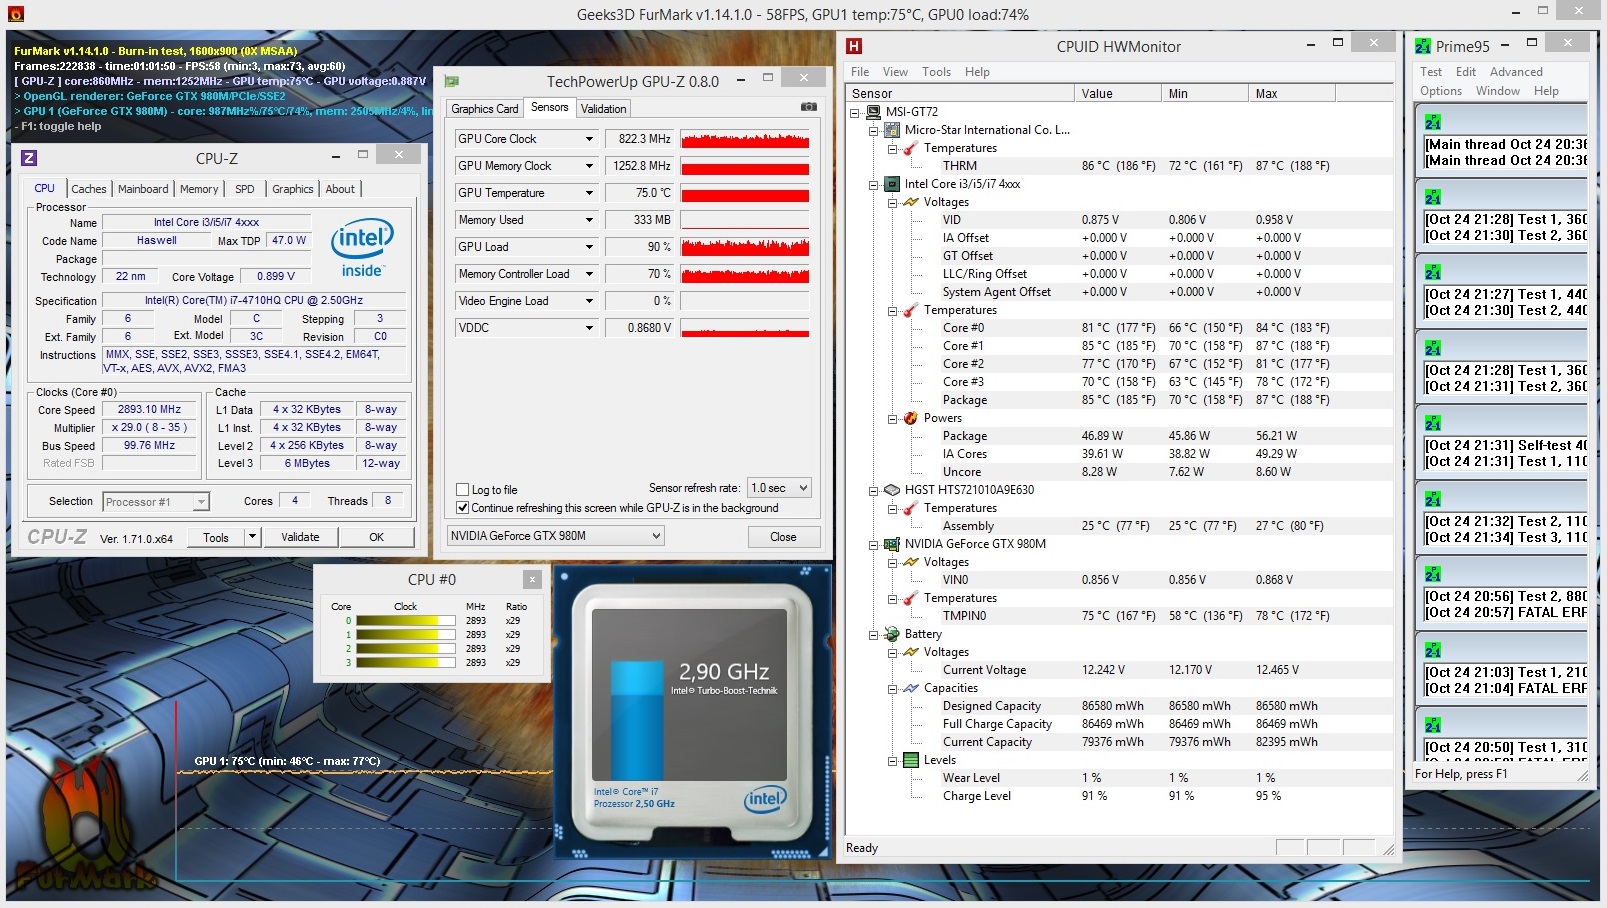Click the Intel Inside logo in CPU-Z
The width and height of the screenshot is (1608, 908).
[x=362, y=247]
